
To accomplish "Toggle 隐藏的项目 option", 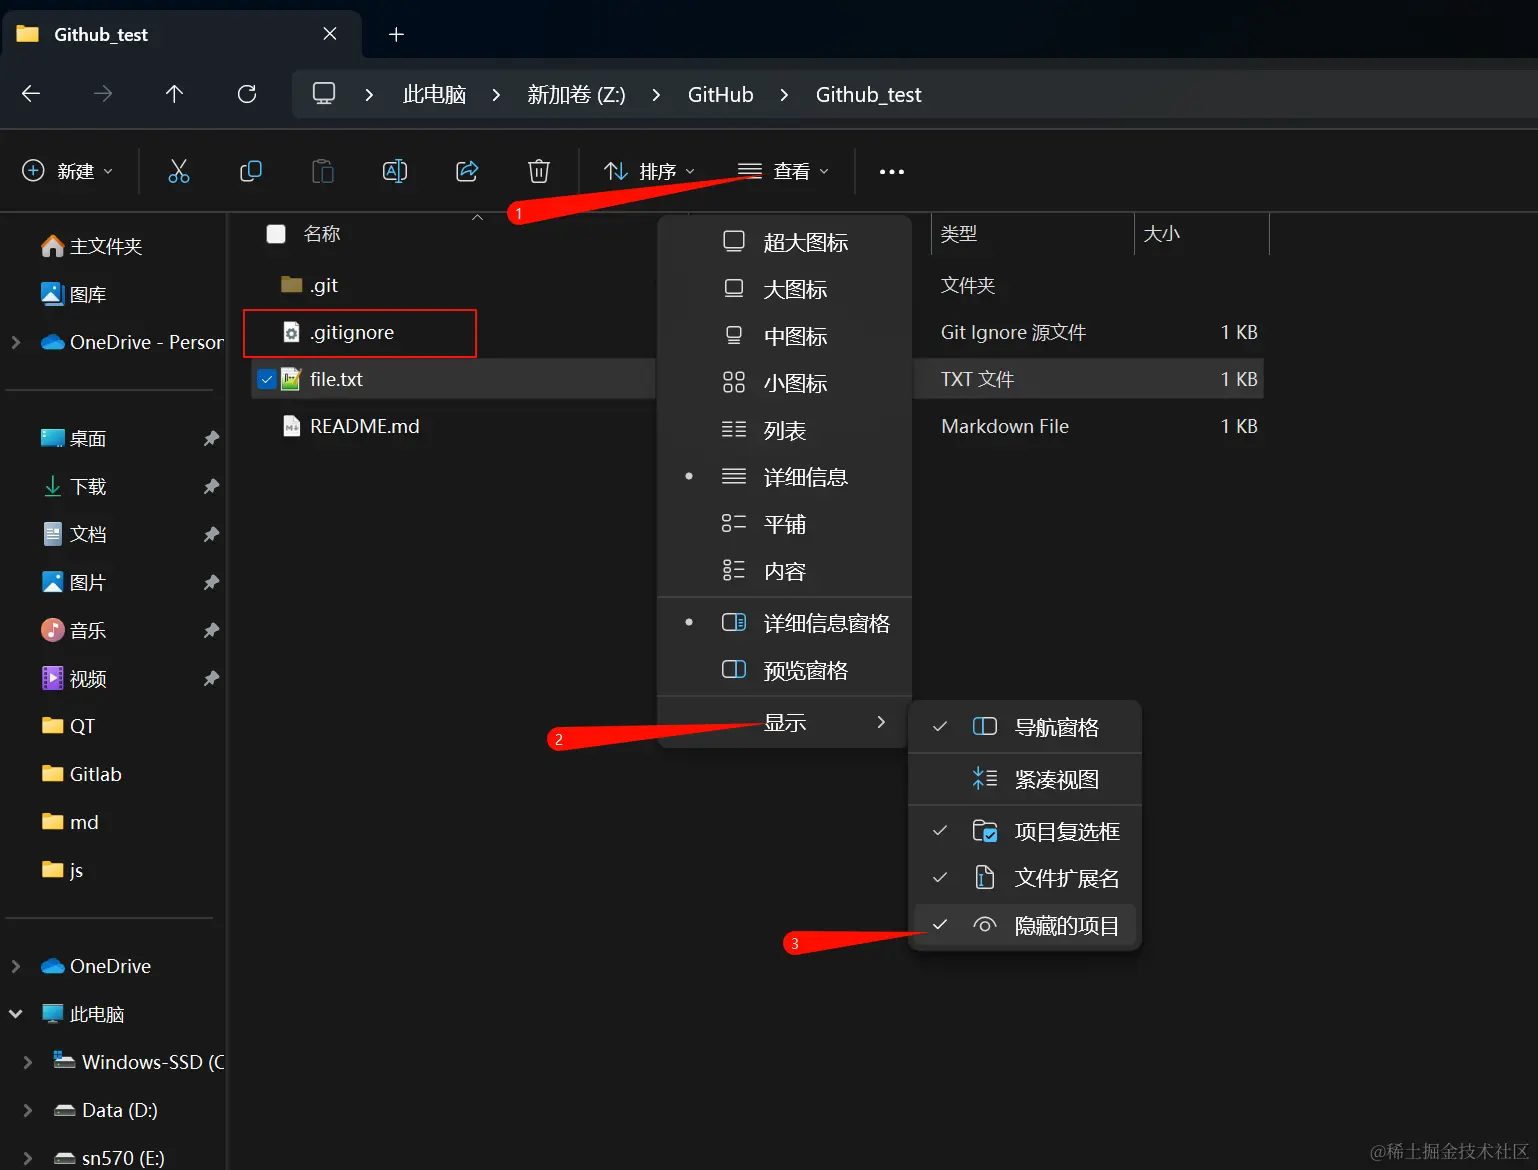I will [x=1025, y=925].
